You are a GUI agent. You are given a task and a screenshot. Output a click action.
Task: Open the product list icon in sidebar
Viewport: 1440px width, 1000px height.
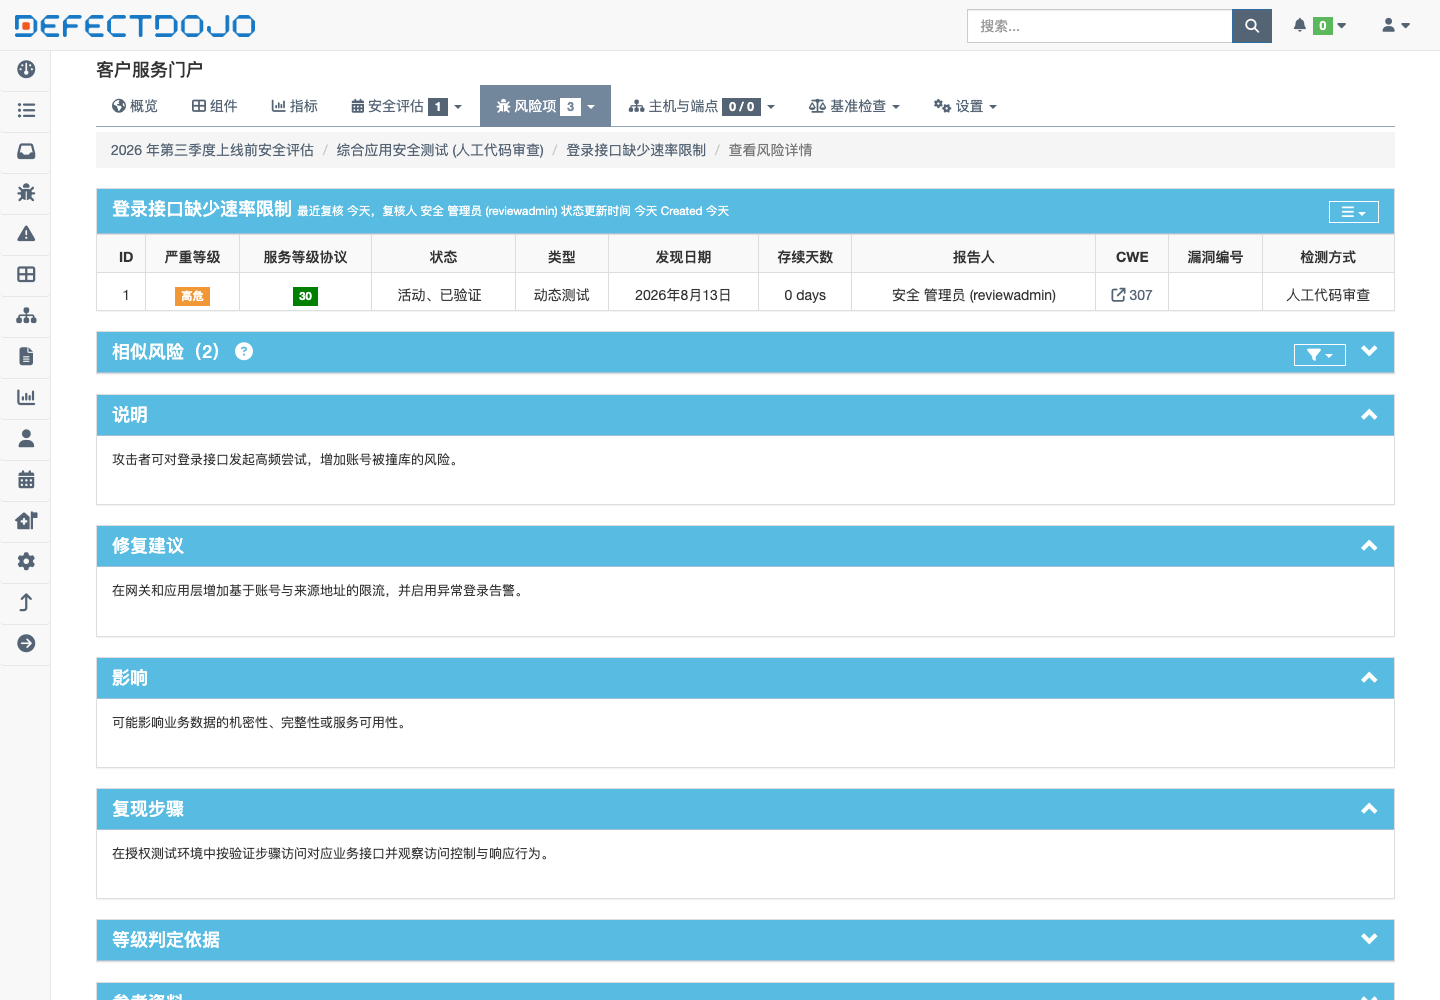pyautogui.click(x=26, y=110)
